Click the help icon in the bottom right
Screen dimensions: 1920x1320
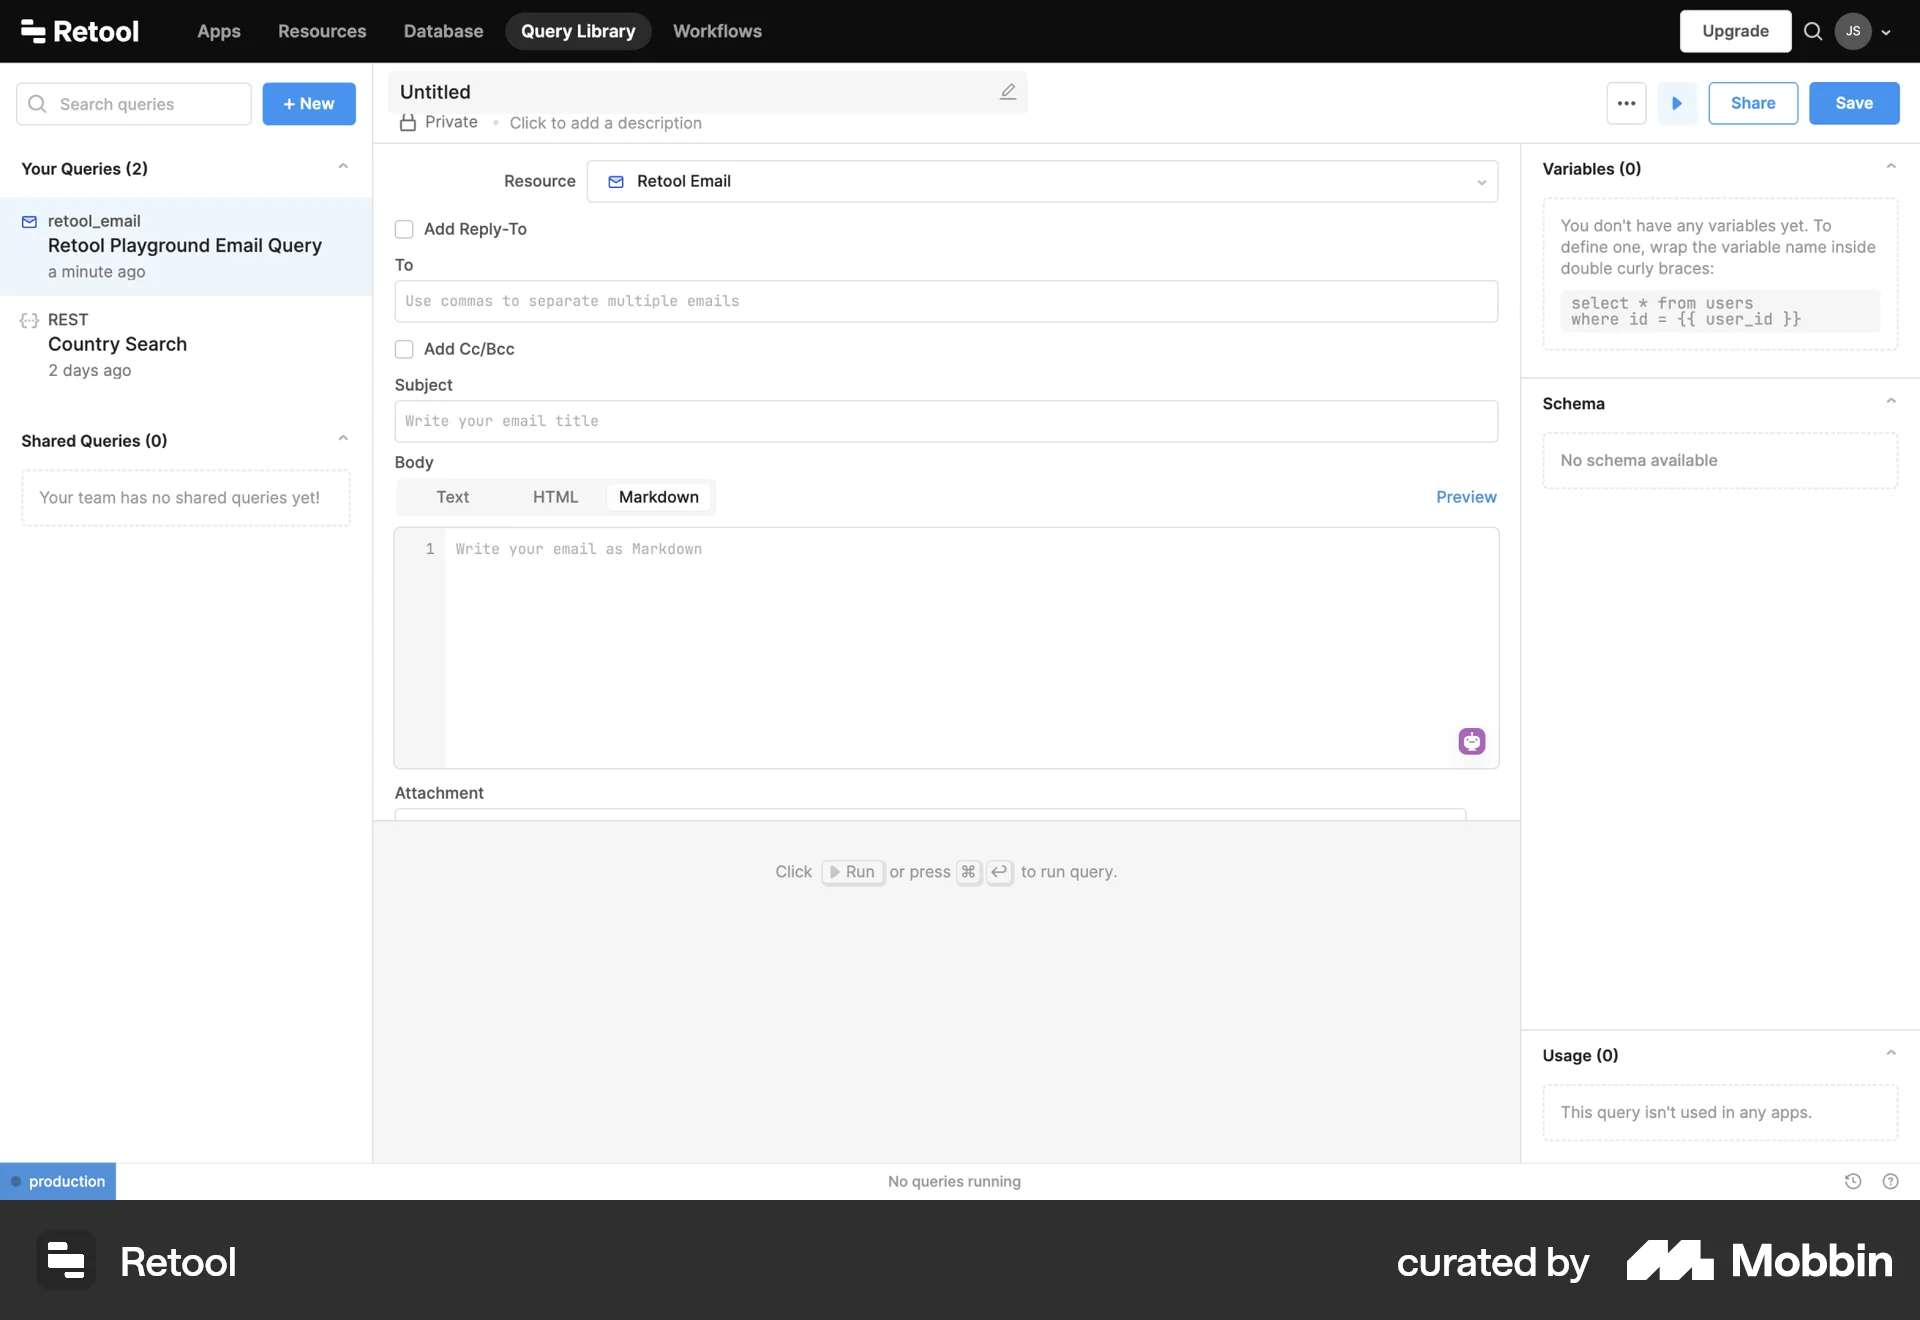(1891, 1181)
